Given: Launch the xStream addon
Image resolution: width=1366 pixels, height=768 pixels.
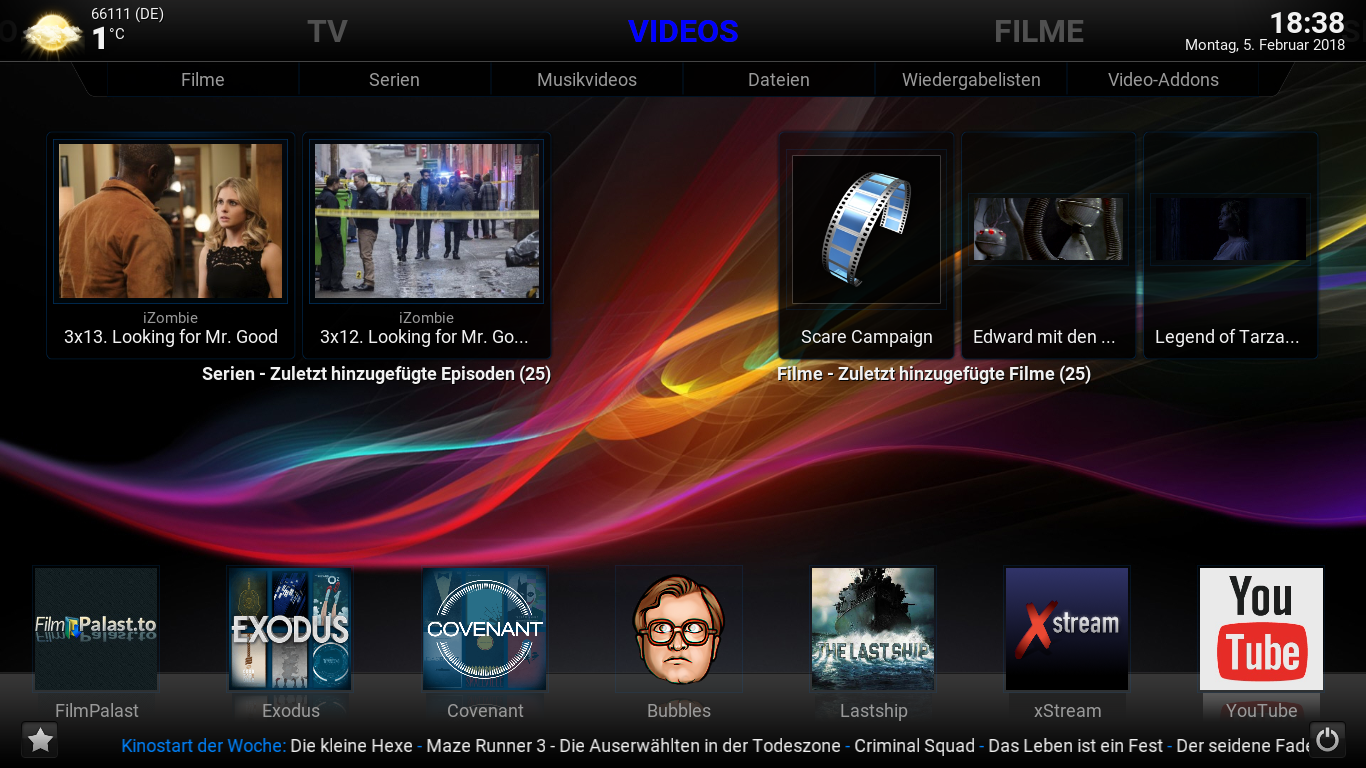Looking at the screenshot, I should click(x=1067, y=629).
